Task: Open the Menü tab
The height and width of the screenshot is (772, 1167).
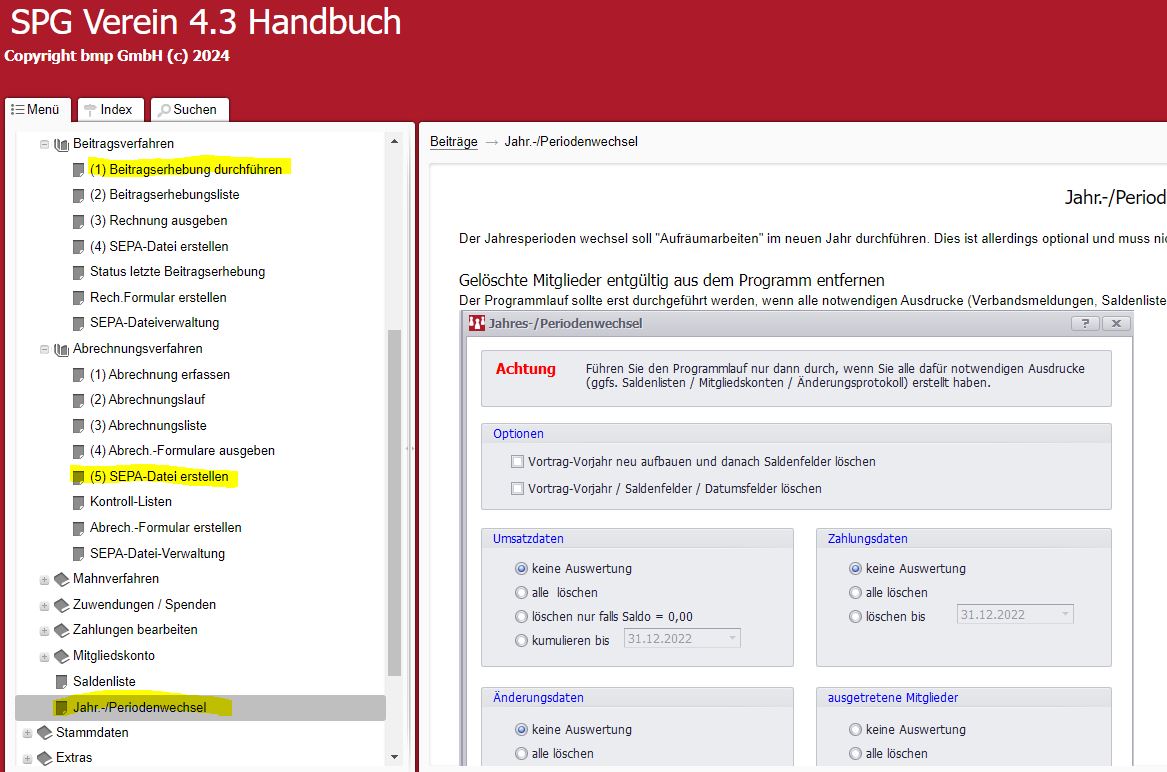Action: coord(37,109)
